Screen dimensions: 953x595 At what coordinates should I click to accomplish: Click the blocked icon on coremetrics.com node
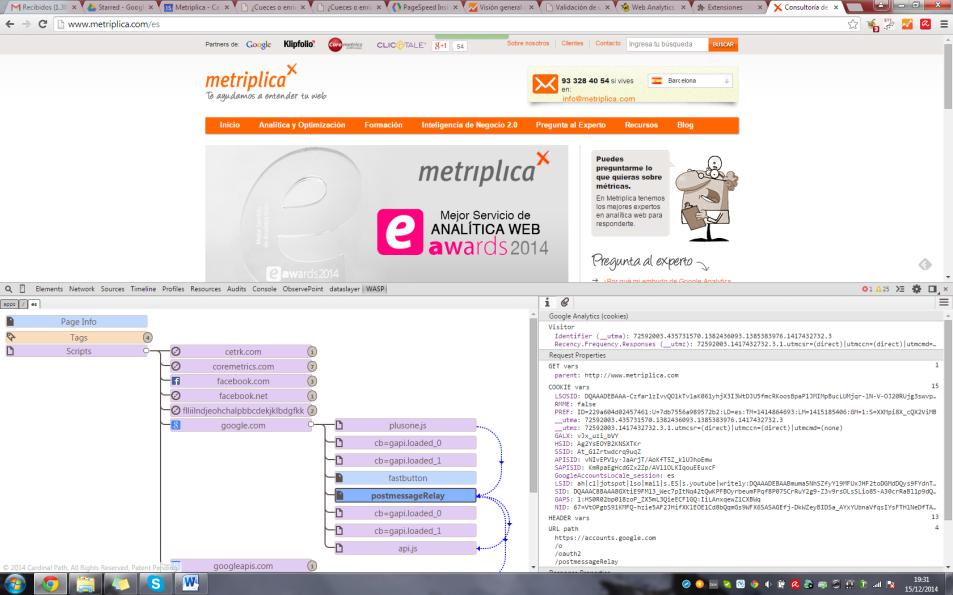pyautogui.click(x=176, y=366)
